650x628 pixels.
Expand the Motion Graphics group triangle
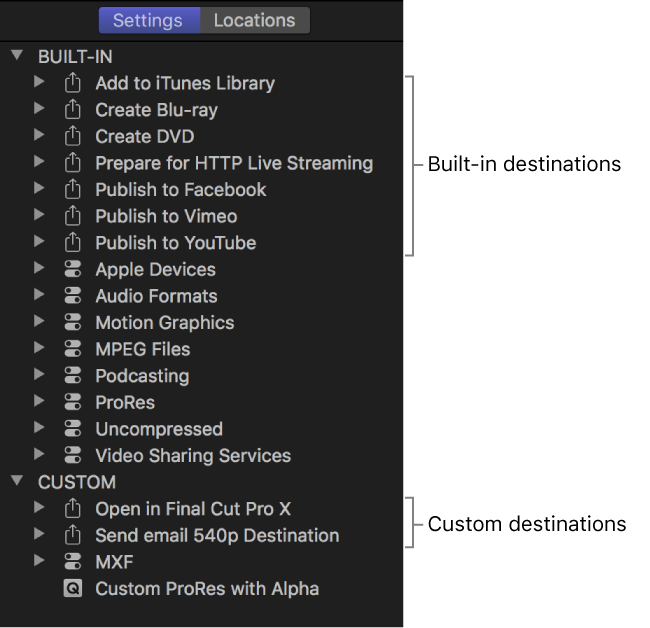(39, 321)
